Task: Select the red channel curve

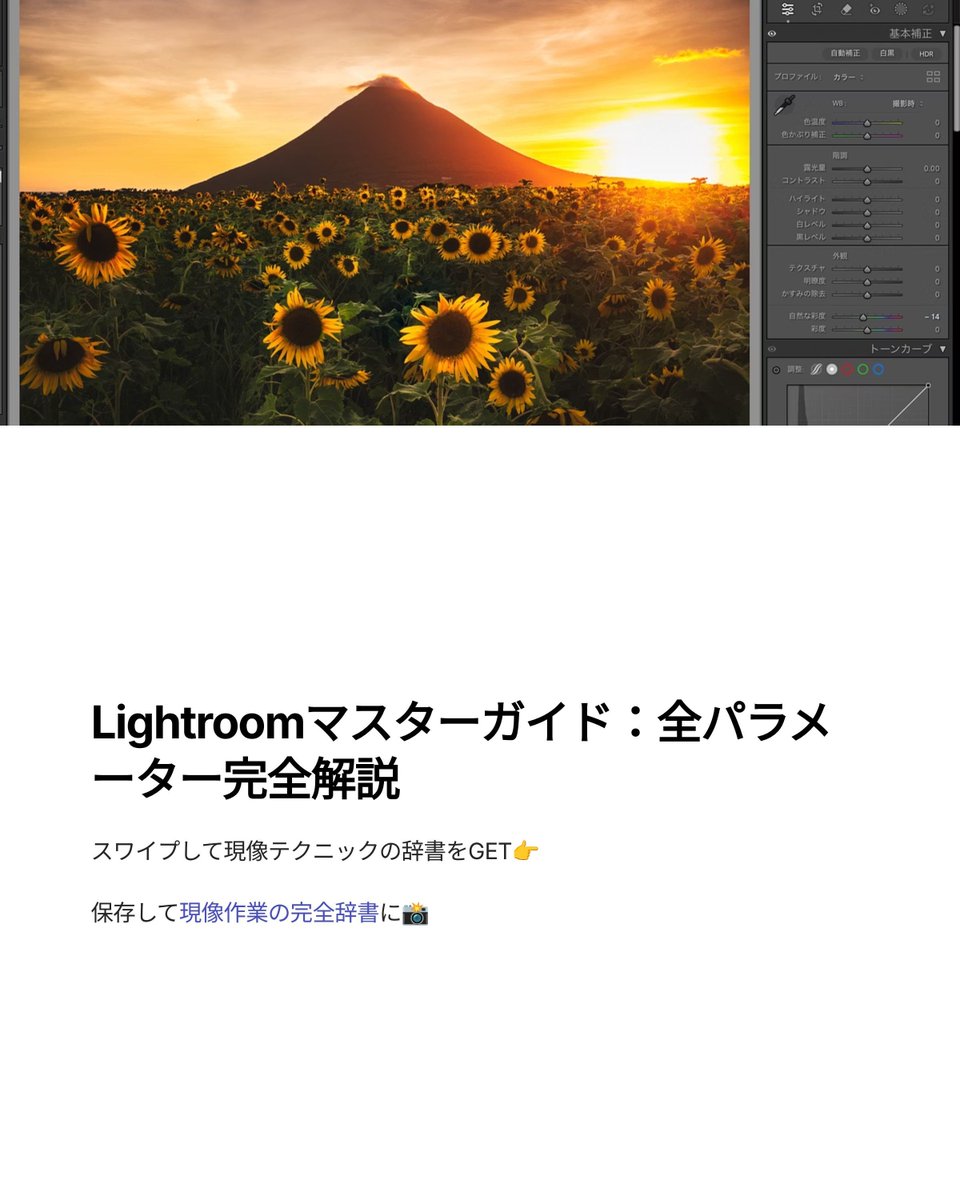Action: pos(847,369)
